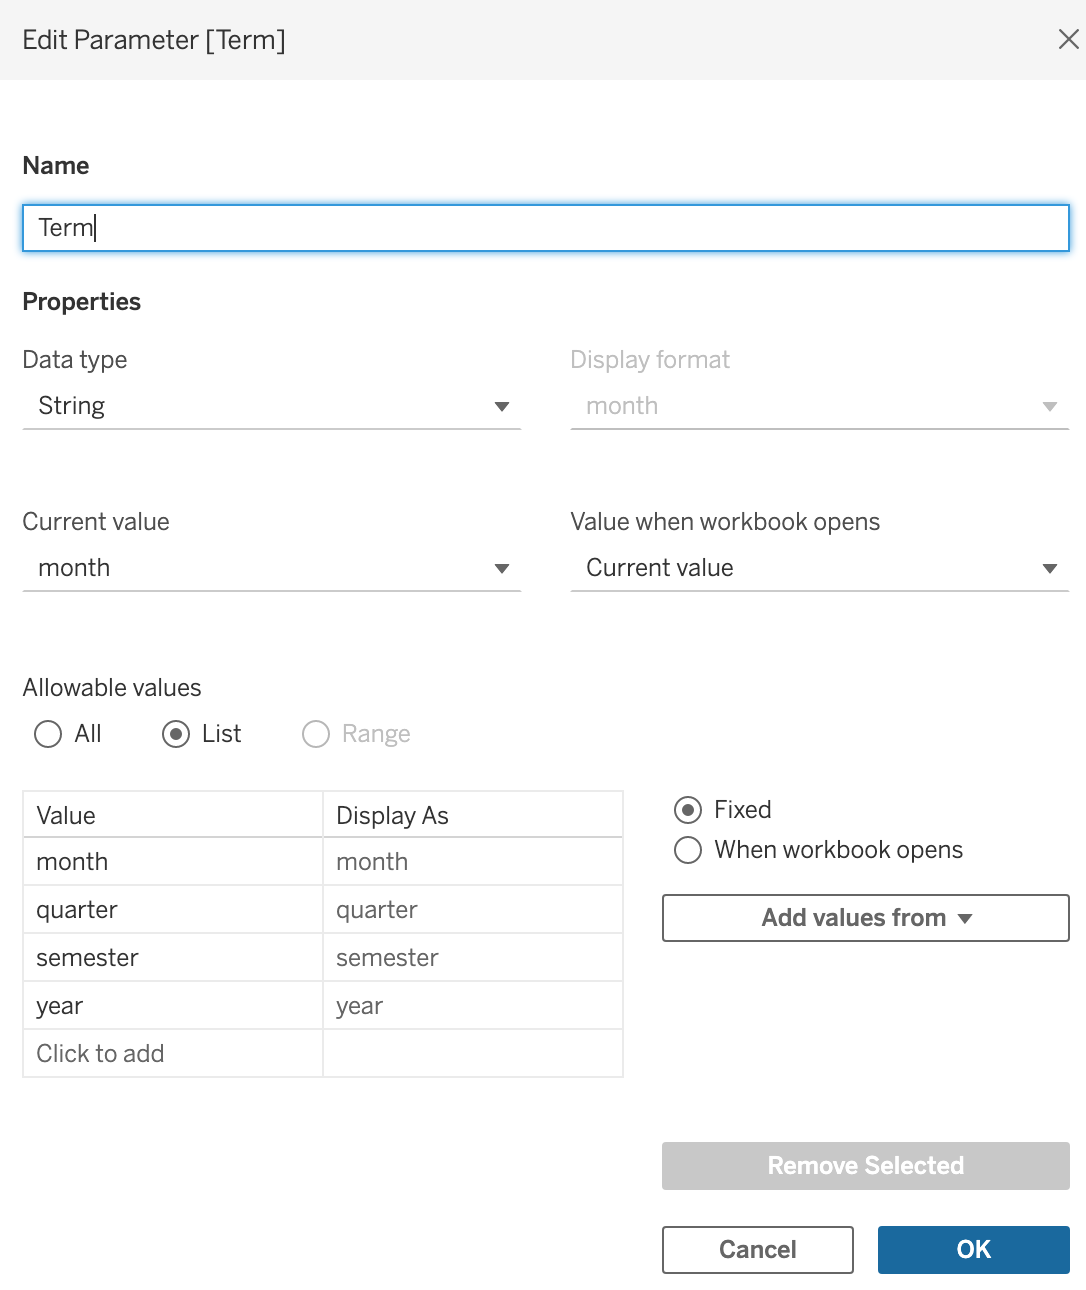Select the quarter value row

(x=323, y=910)
